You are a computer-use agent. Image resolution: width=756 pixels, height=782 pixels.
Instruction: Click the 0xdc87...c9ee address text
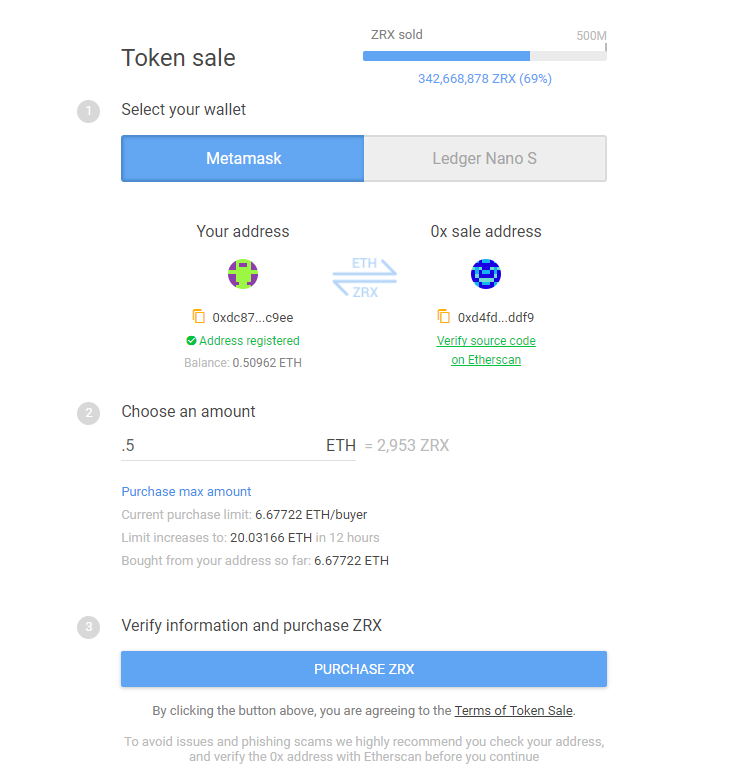click(x=253, y=318)
